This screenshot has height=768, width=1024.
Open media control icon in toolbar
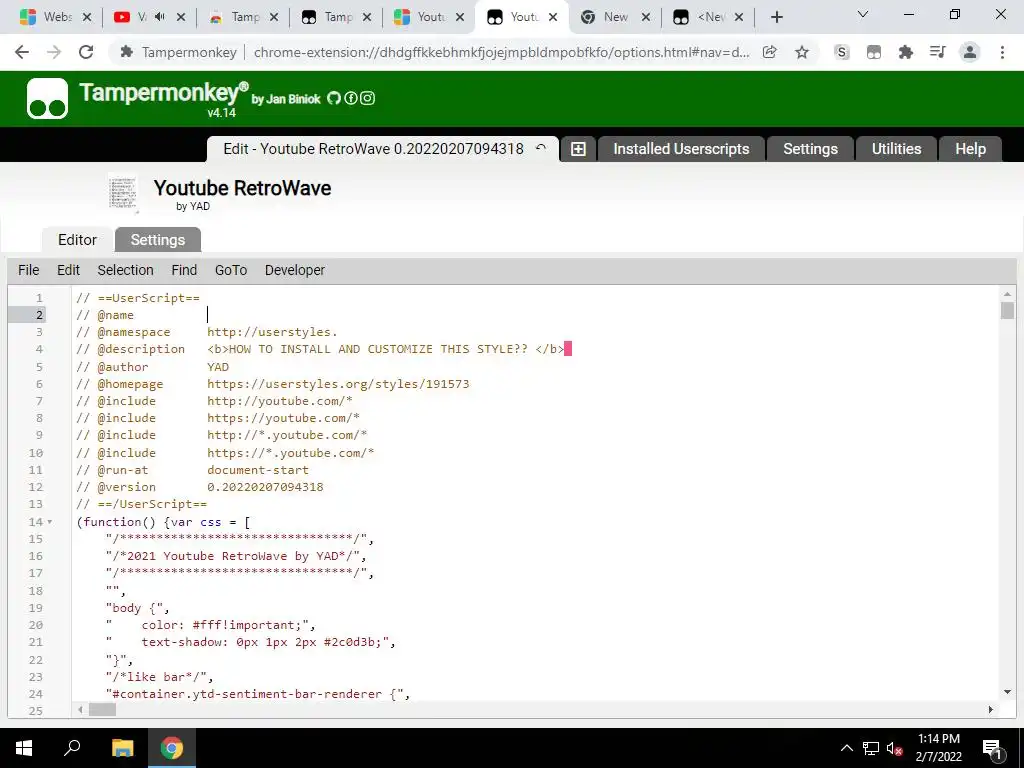pyautogui.click(x=938, y=52)
